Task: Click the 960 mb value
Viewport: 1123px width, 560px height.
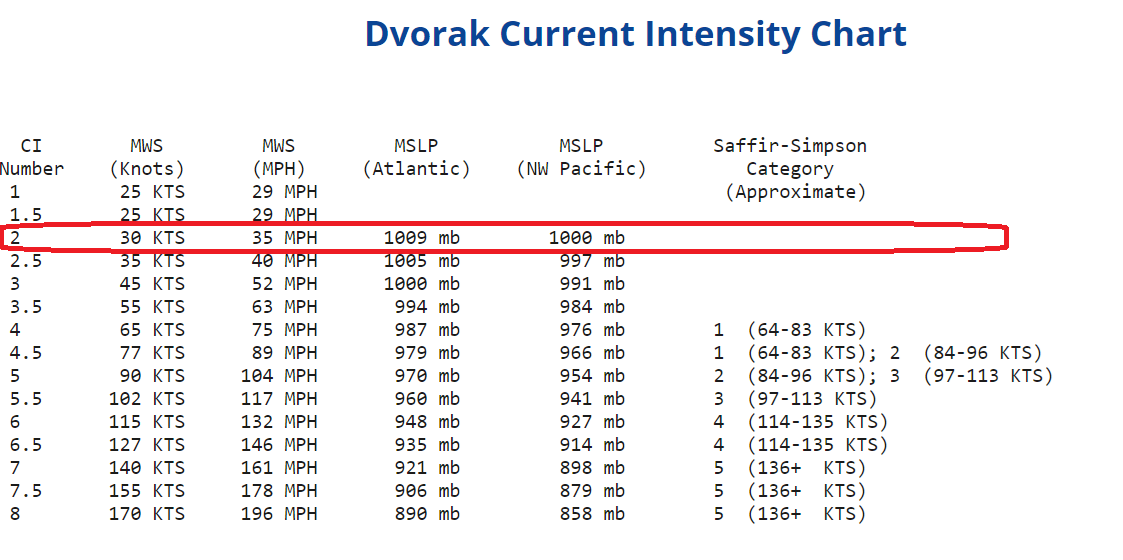Action: [427, 399]
